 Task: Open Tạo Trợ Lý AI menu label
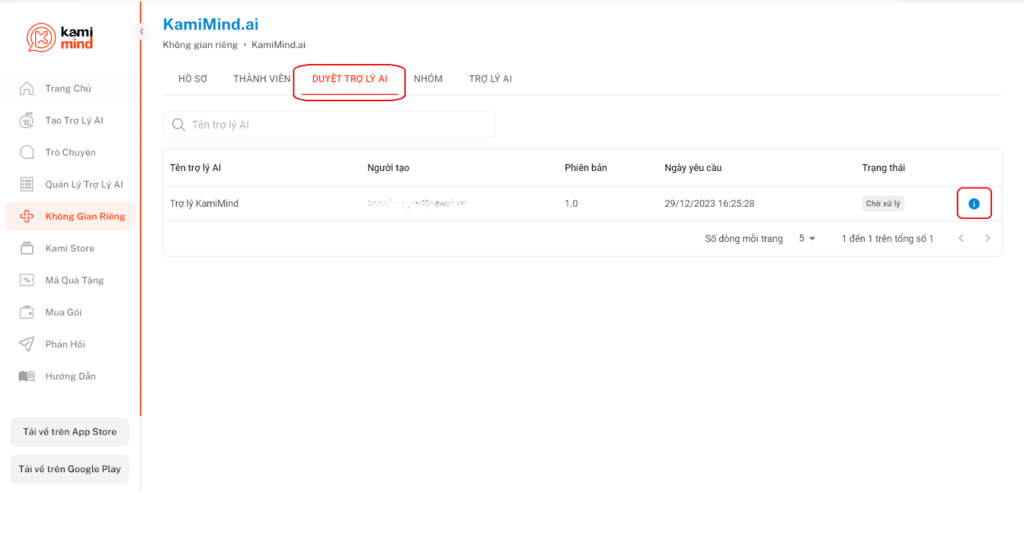point(74,120)
